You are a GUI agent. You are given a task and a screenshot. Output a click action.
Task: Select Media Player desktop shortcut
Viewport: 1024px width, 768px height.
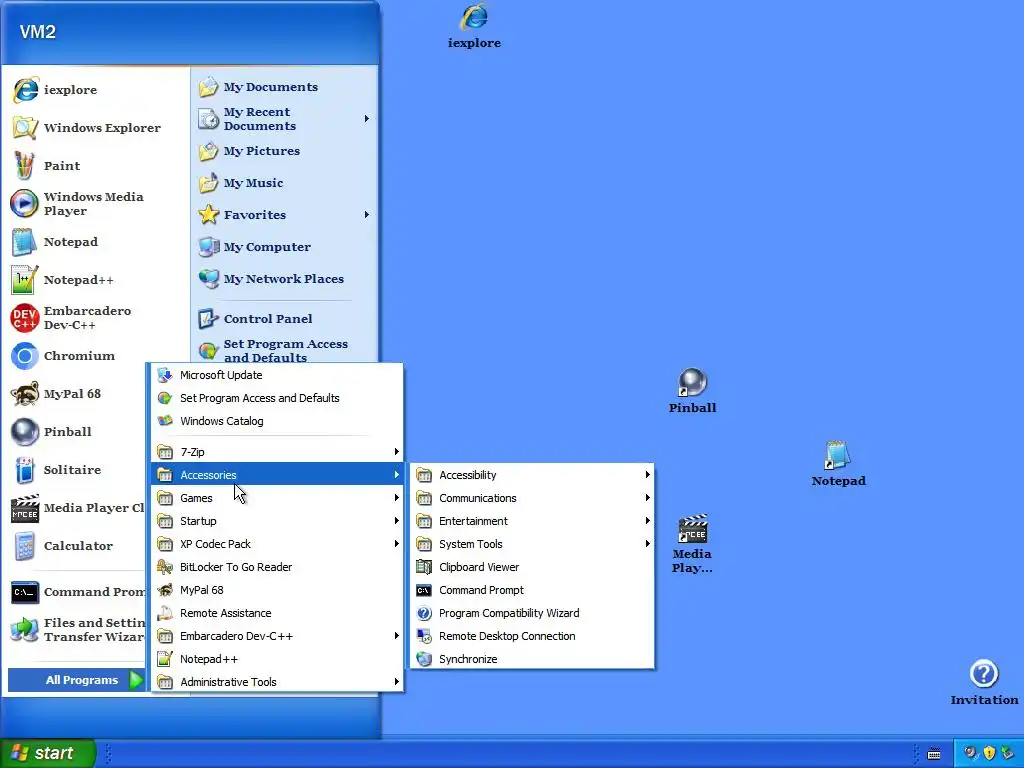(692, 543)
